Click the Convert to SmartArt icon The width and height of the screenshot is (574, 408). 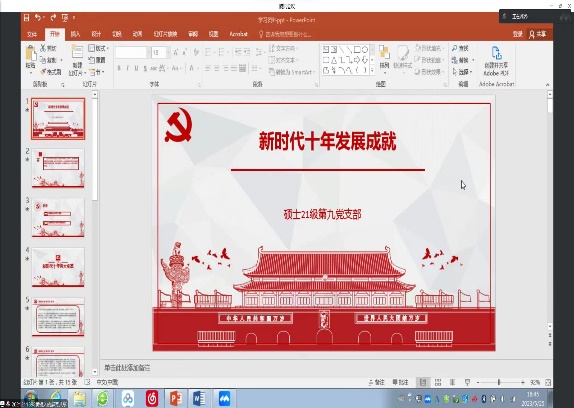[272, 72]
